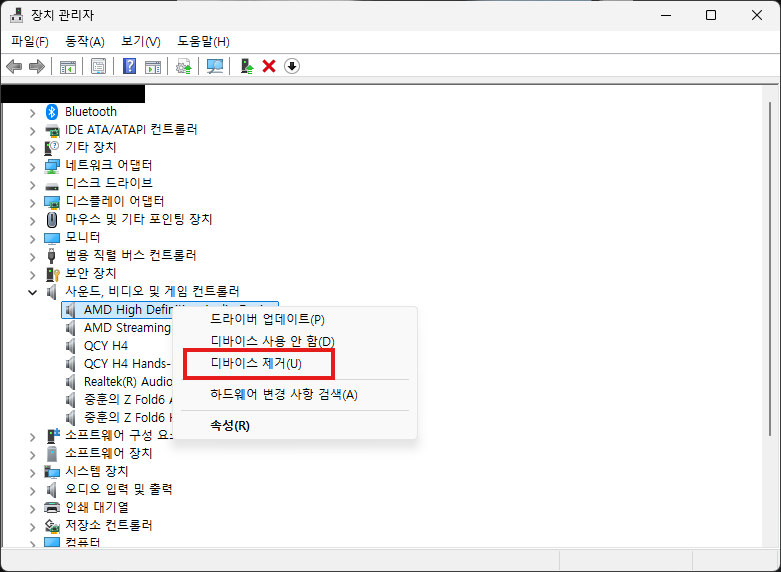Expand the 시스템 장치 chevron

pyautogui.click(x=32, y=473)
